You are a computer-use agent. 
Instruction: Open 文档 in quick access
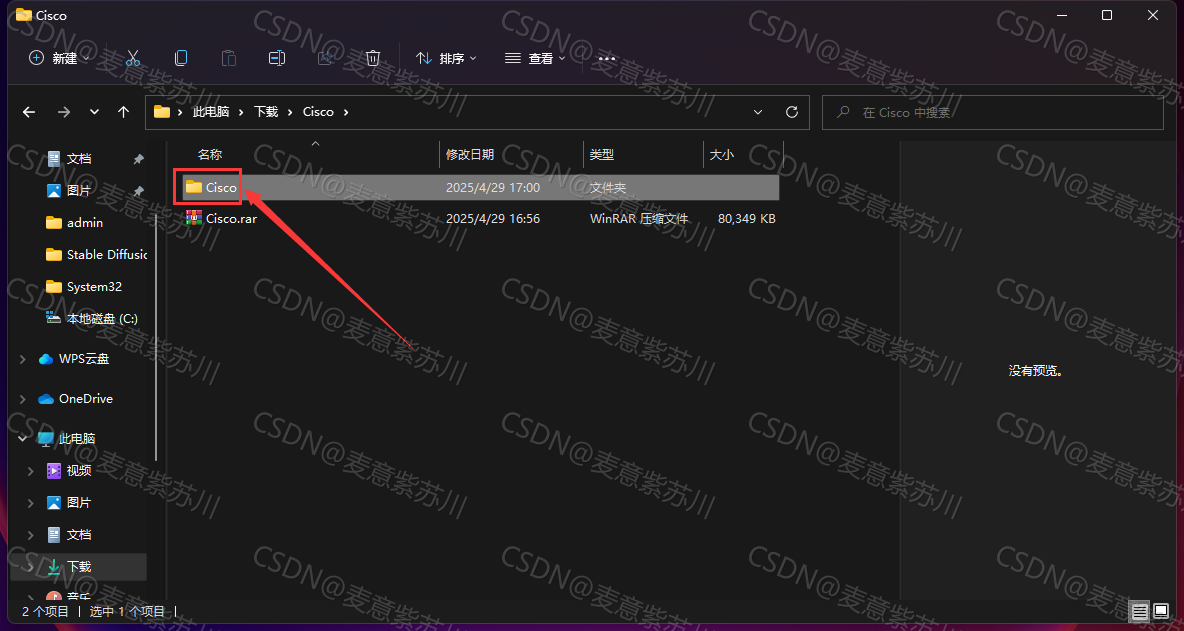[x=79, y=159]
